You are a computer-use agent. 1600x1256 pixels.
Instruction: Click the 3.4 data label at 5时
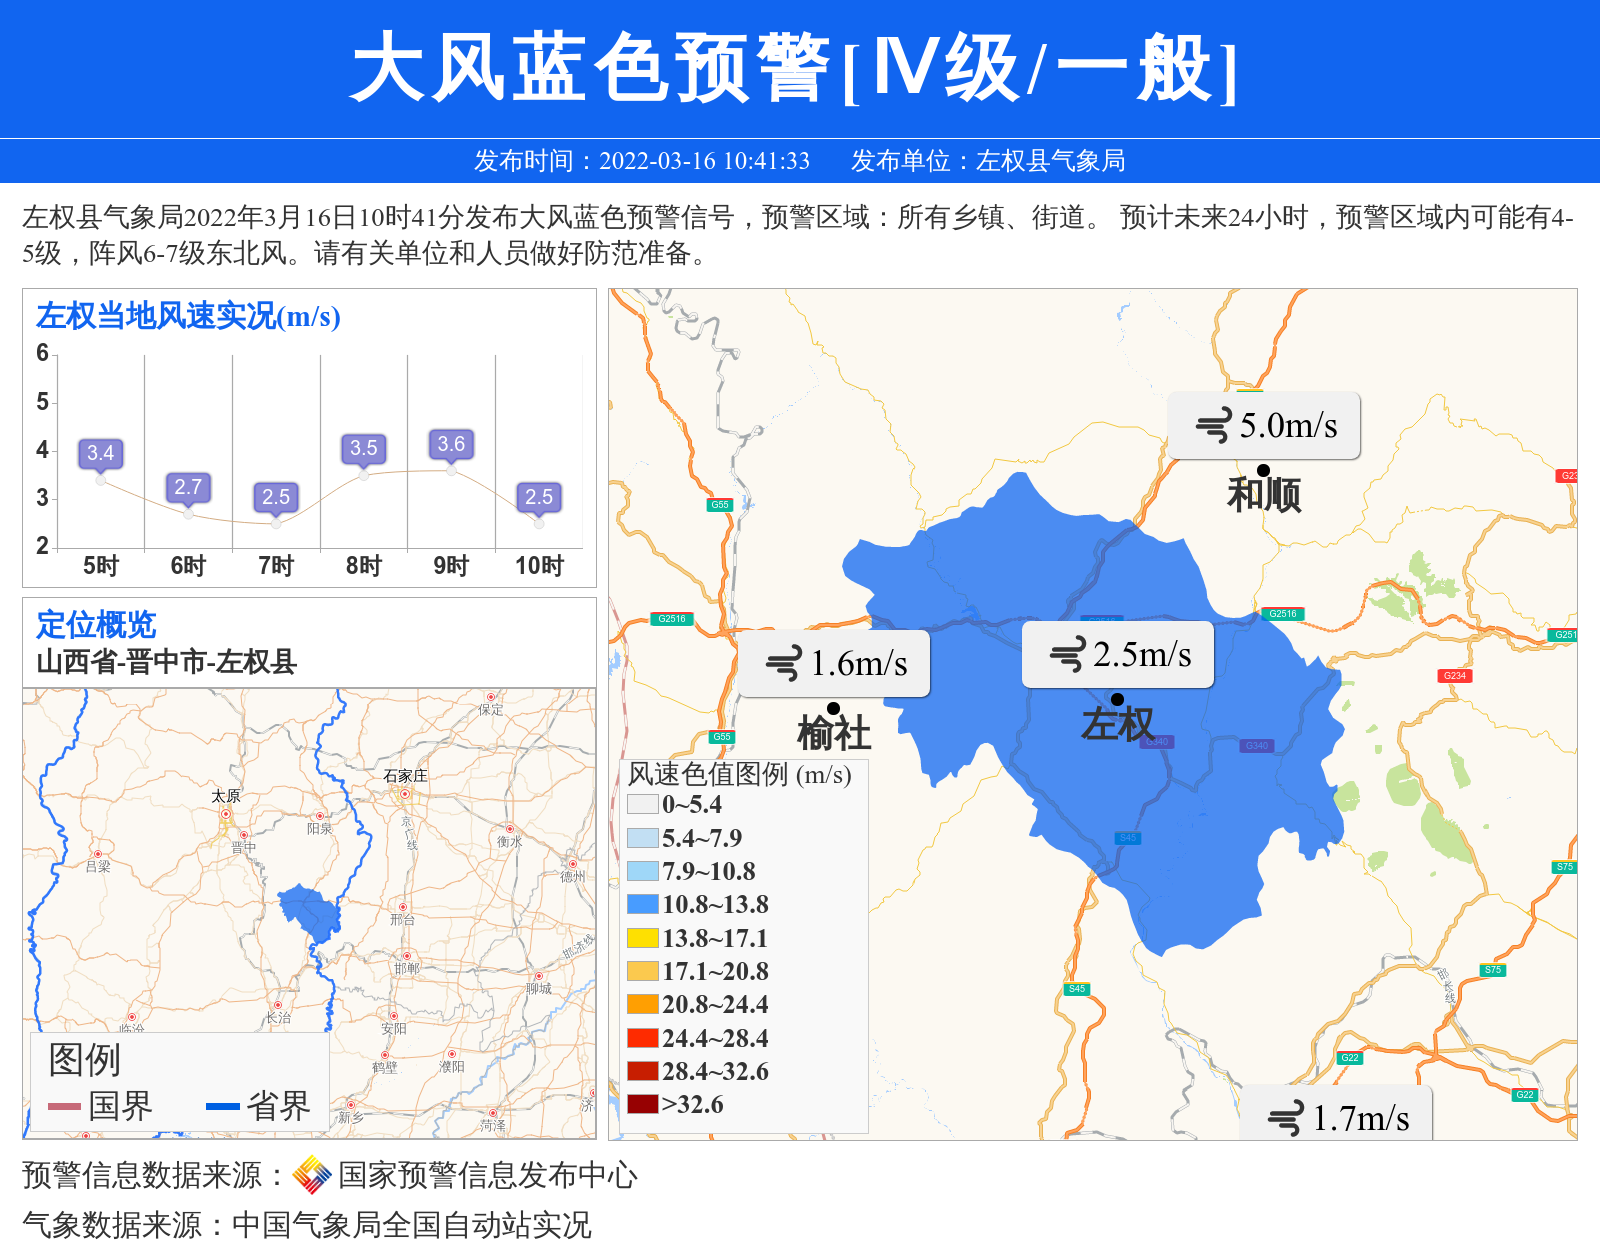pyautogui.click(x=100, y=453)
